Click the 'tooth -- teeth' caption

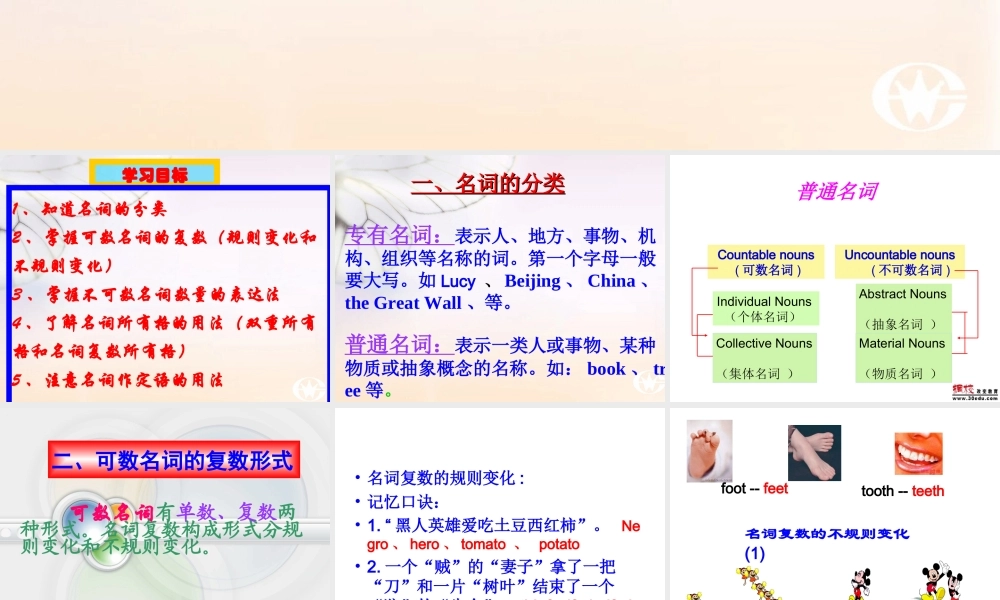[902, 491]
